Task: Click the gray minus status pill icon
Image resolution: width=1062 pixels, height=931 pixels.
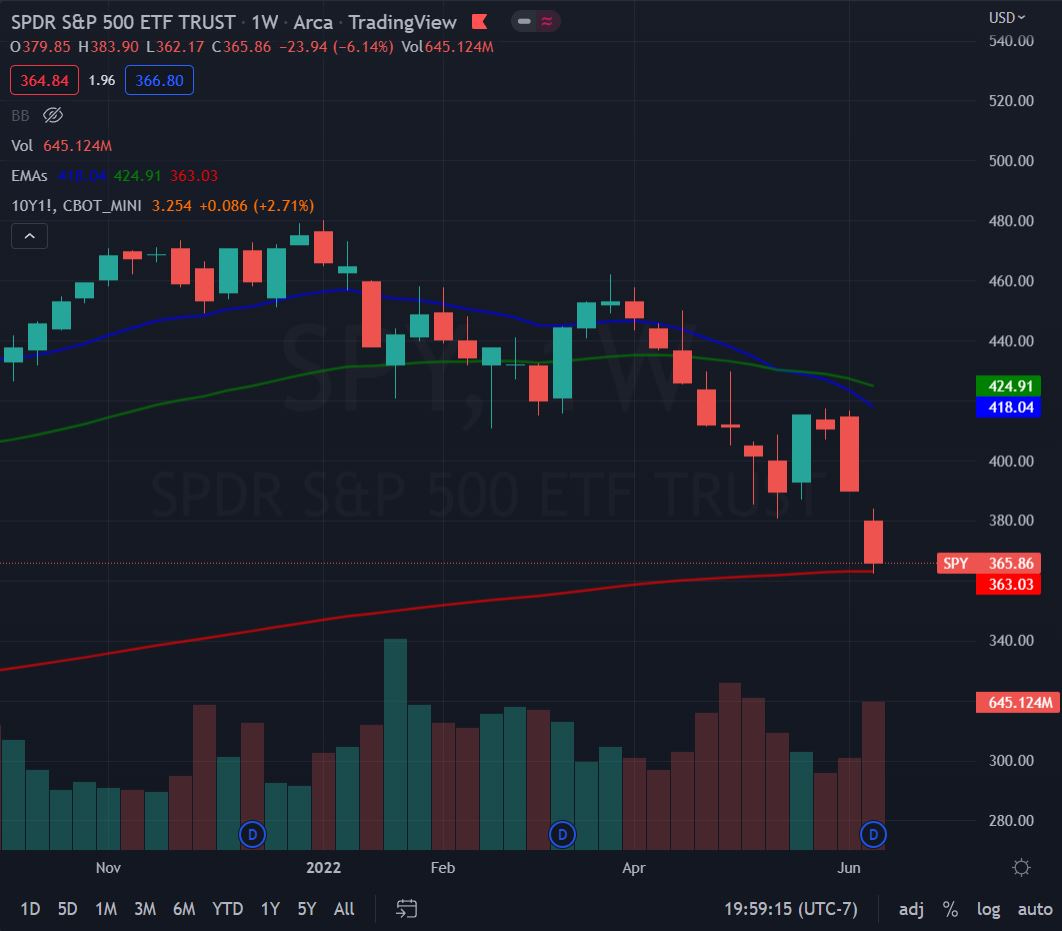Action: (x=524, y=22)
